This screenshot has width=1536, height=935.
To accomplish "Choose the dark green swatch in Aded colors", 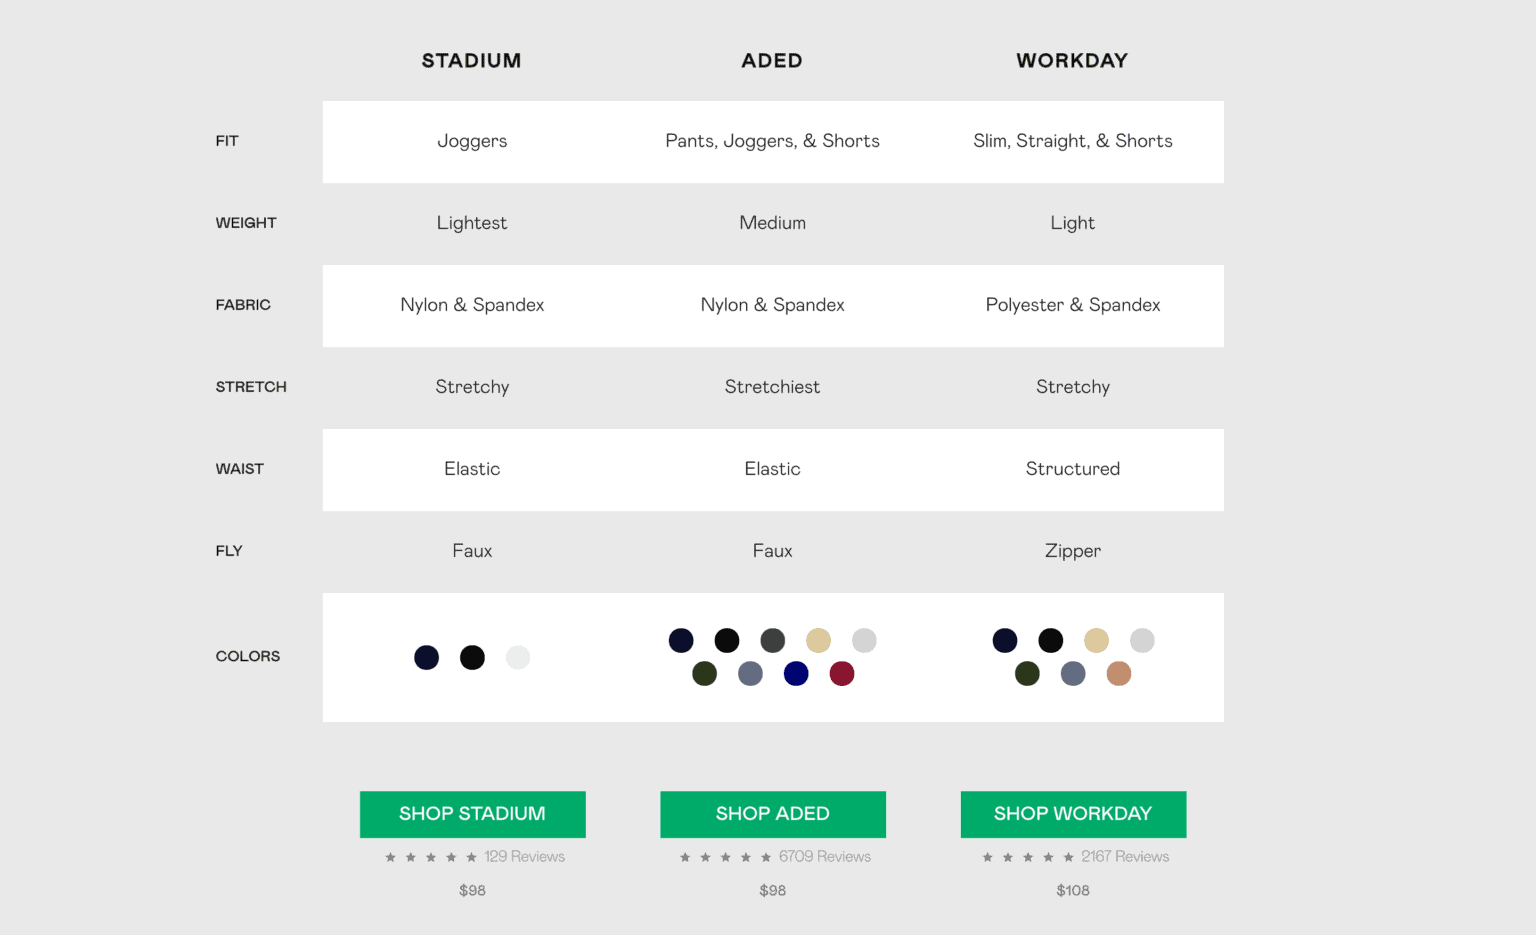I will point(705,674).
